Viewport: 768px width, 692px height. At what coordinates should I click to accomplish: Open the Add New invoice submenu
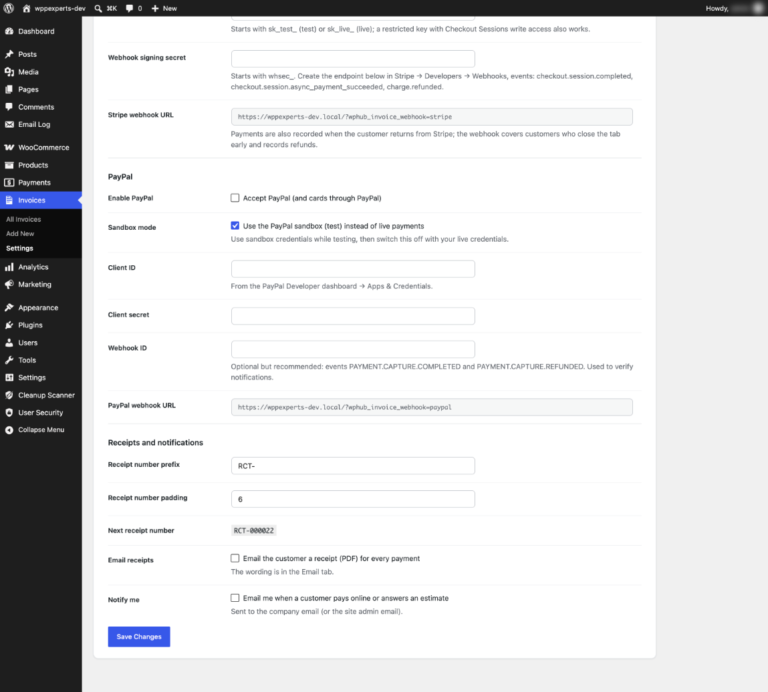click(x=20, y=234)
